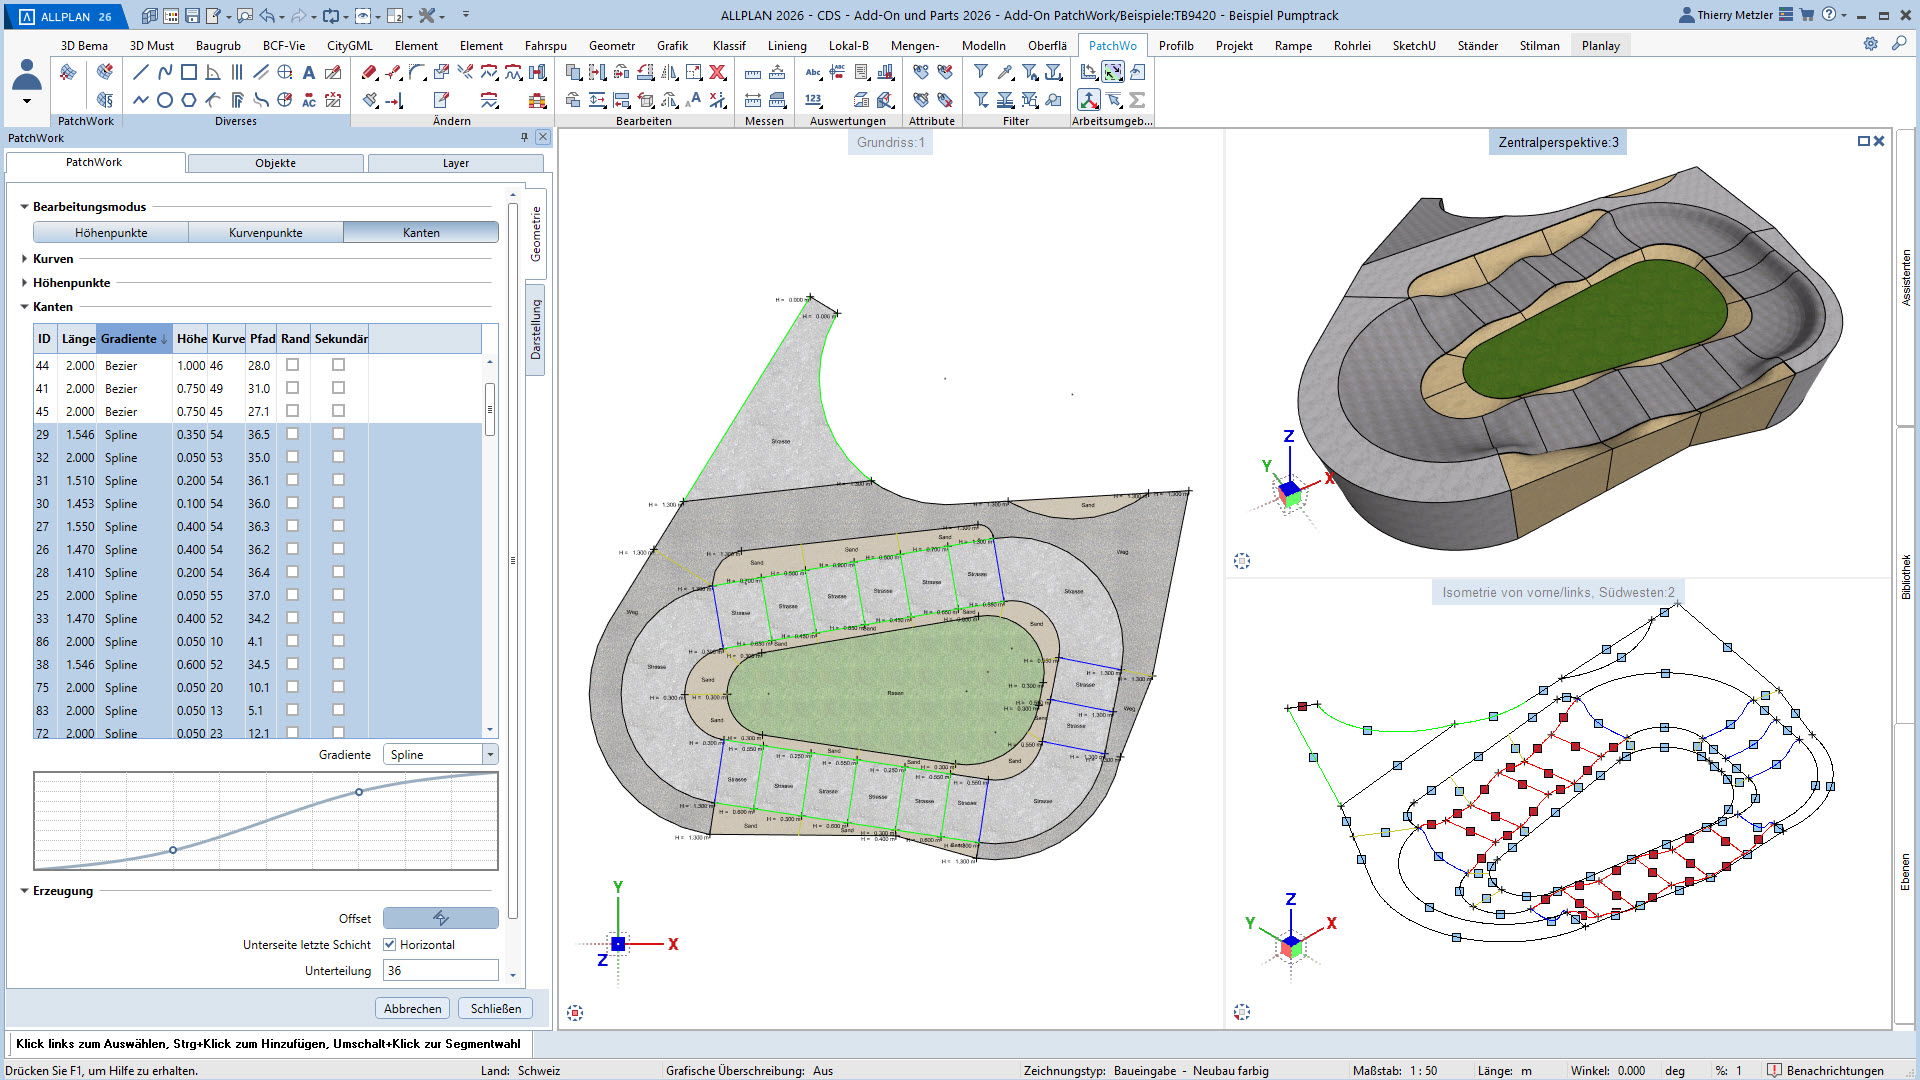This screenshot has height=1080, width=1920.
Task: Click the sigma sum icon
Action: point(1137,100)
